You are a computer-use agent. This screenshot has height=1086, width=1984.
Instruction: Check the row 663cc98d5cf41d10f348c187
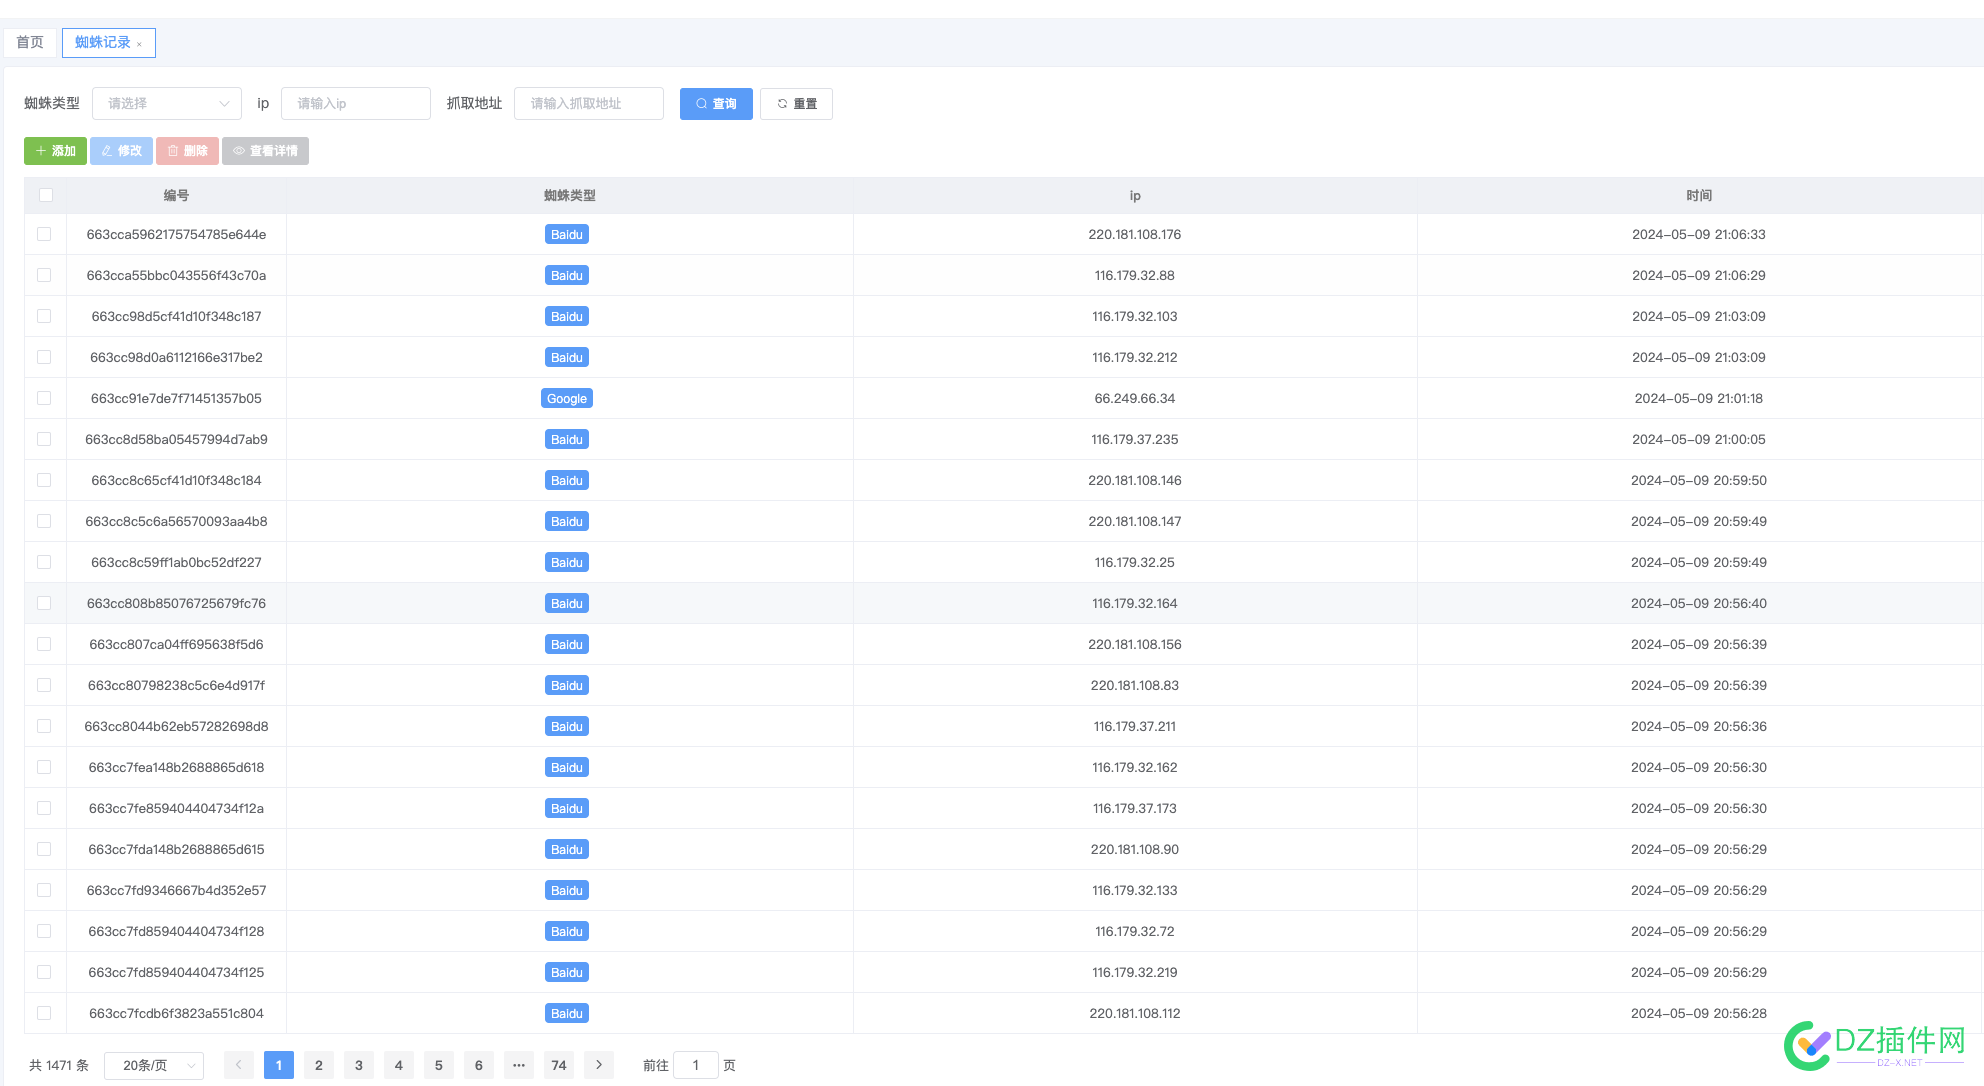click(44, 316)
